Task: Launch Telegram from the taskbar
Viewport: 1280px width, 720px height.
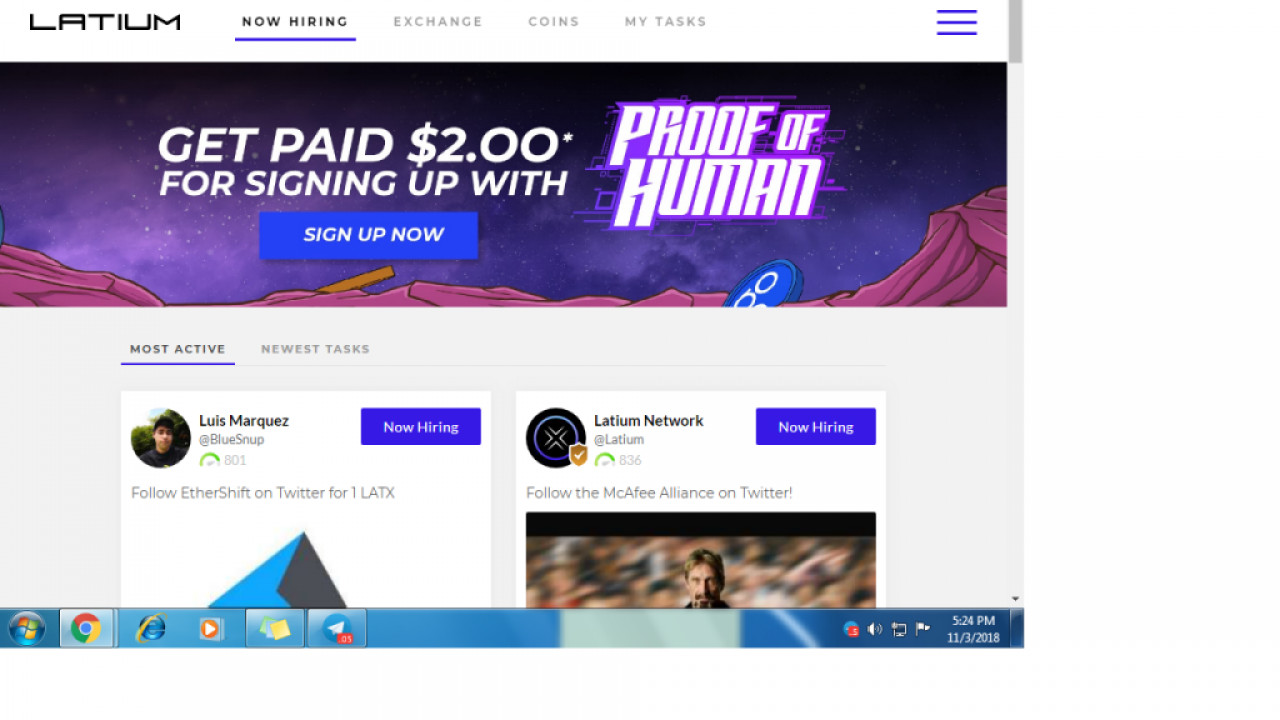Action: tap(337, 629)
